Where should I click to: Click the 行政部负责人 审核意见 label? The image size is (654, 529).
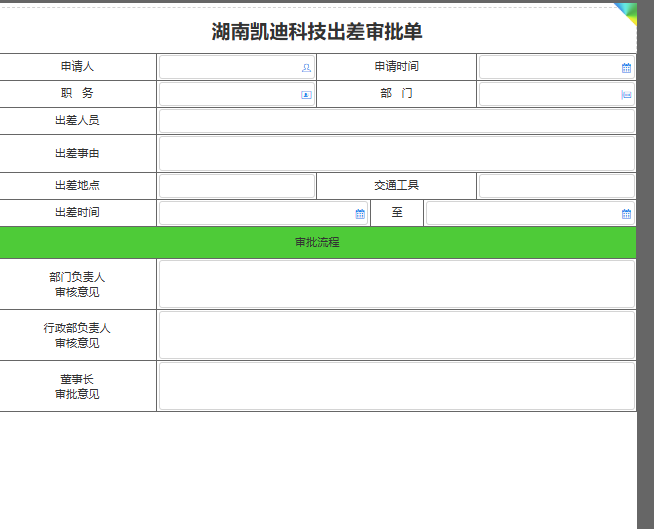point(77,335)
